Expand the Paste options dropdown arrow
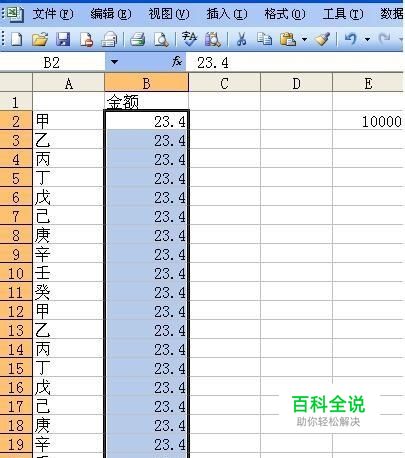Screen dimensions: 405x458 [x=304, y=40]
